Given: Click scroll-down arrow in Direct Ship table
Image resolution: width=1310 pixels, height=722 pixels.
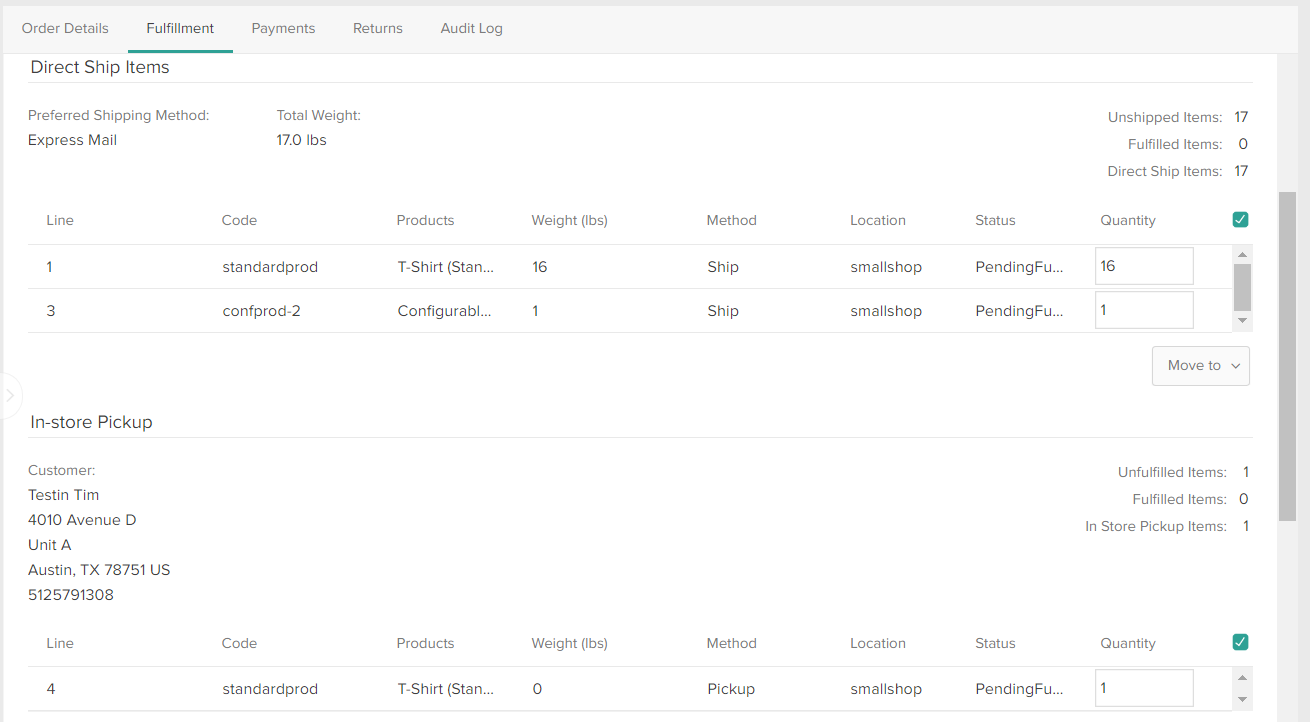Looking at the screenshot, I should point(1242,320).
